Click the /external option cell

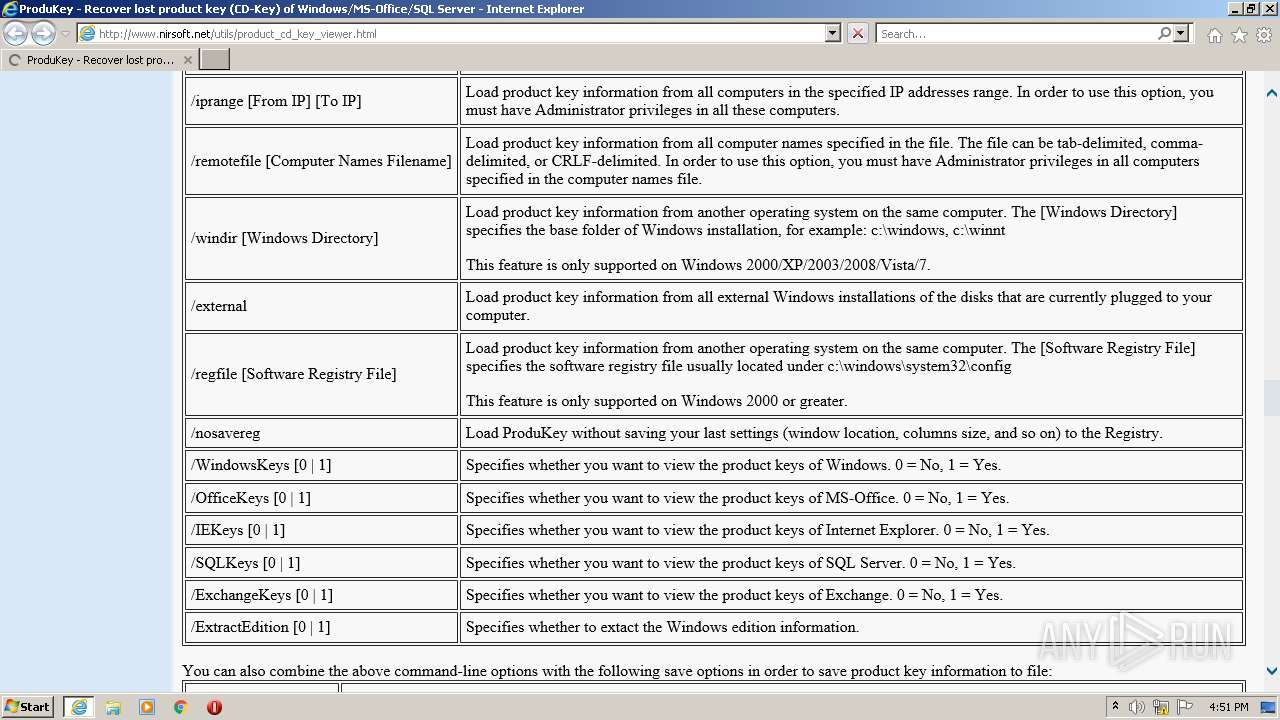[321, 306]
